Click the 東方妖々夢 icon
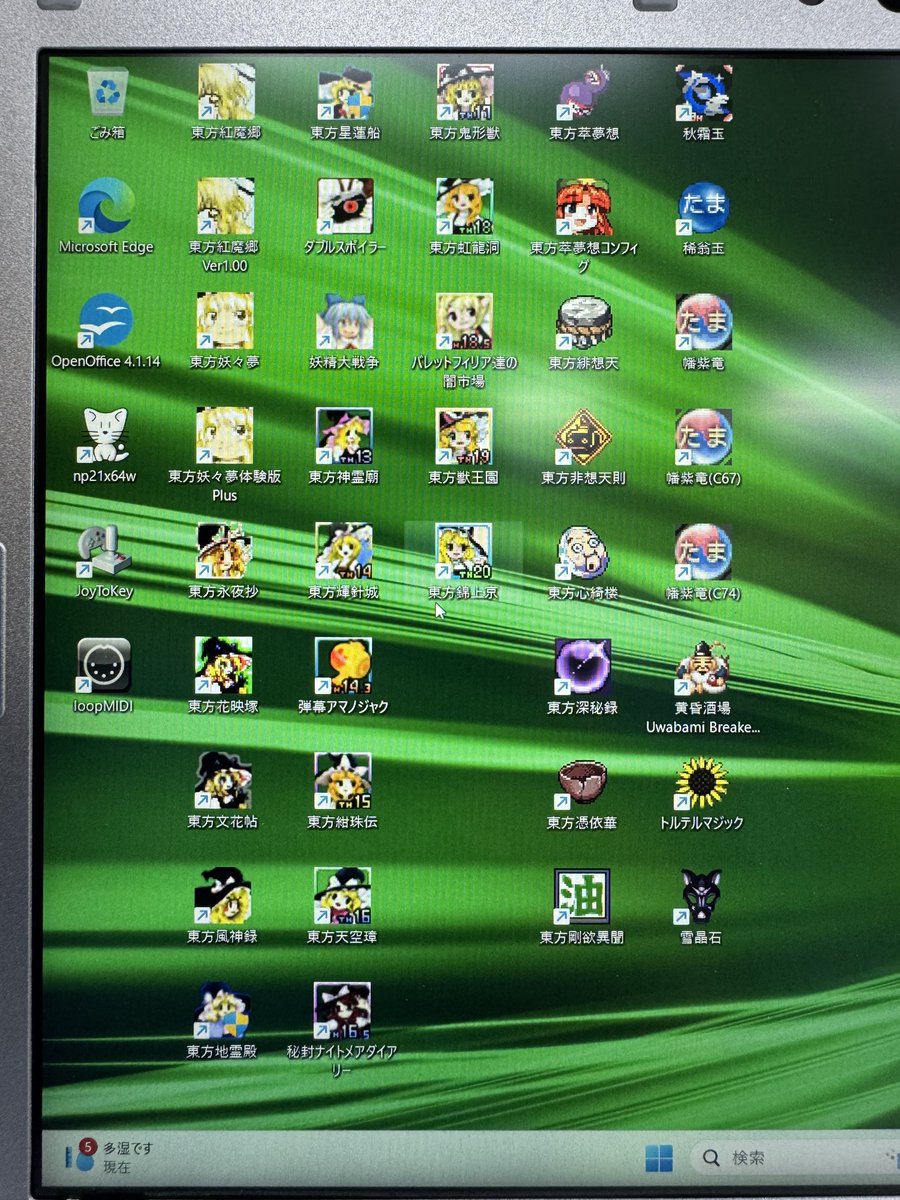 click(225, 320)
